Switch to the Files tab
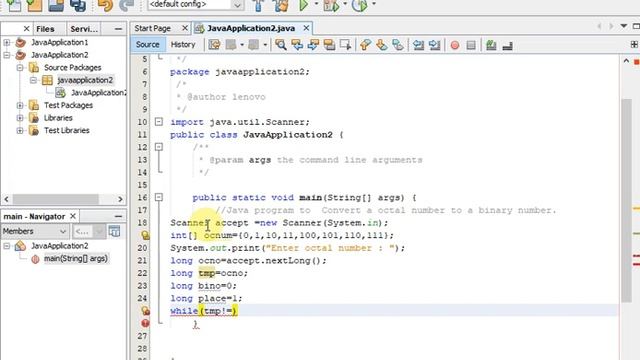 tap(45, 29)
